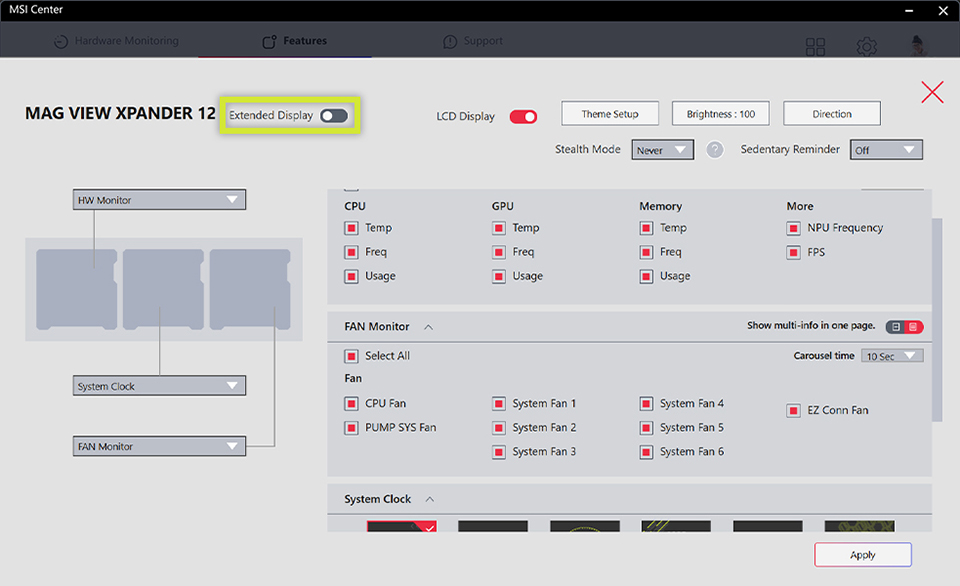Uncheck CPU Usage checkbox
960x586 pixels.
point(351,277)
